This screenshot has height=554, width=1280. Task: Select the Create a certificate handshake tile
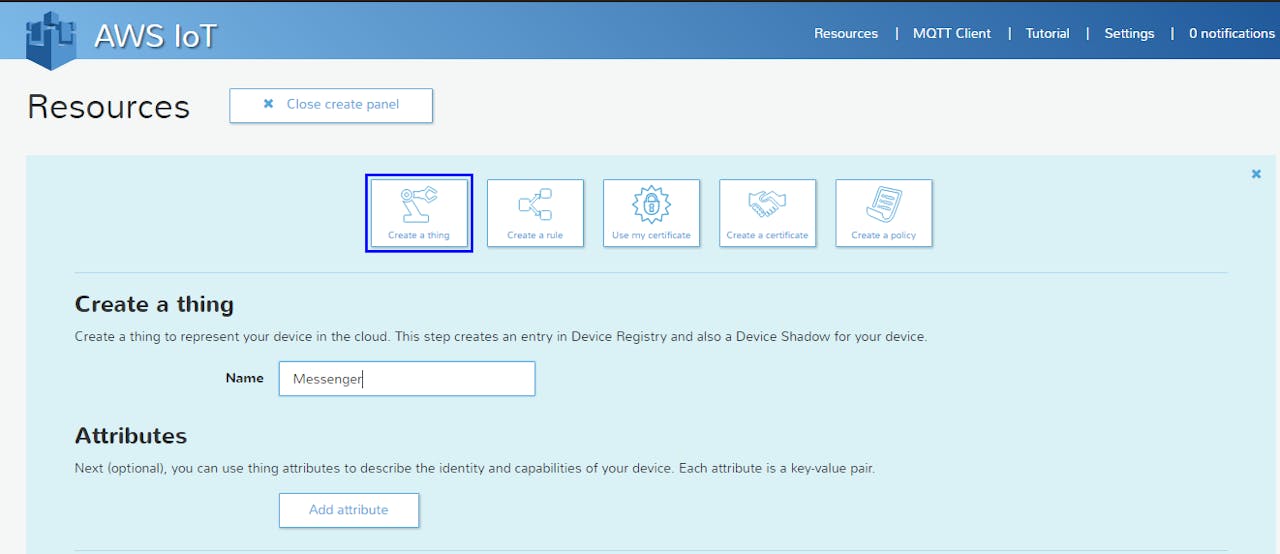[767, 213]
